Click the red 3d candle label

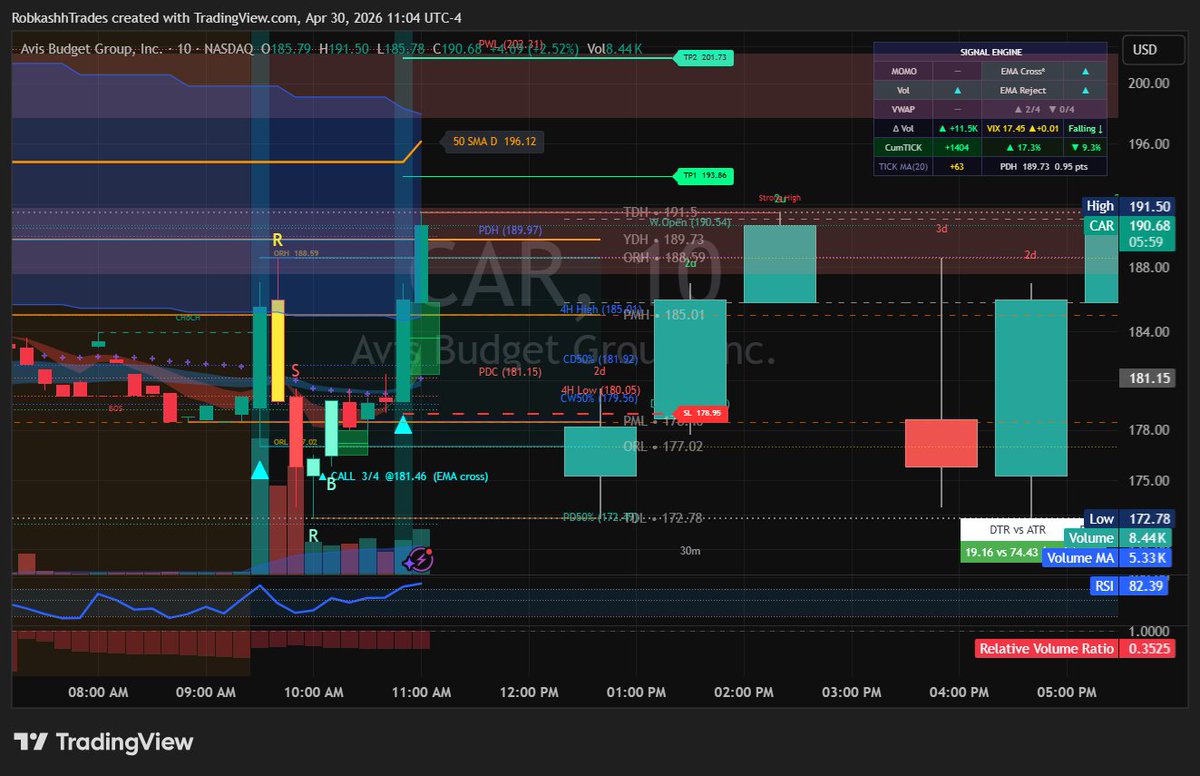(x=942, y=229)
